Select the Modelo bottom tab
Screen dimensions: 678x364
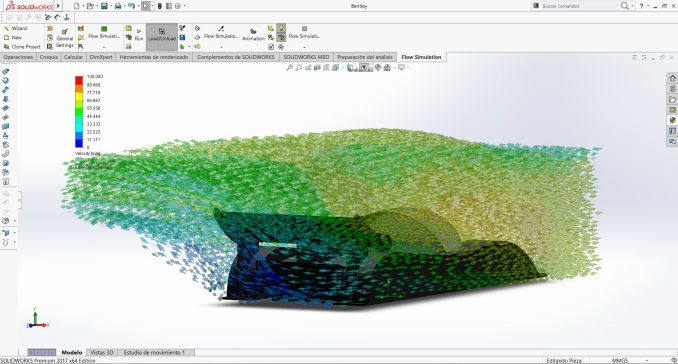pos(72,353)
